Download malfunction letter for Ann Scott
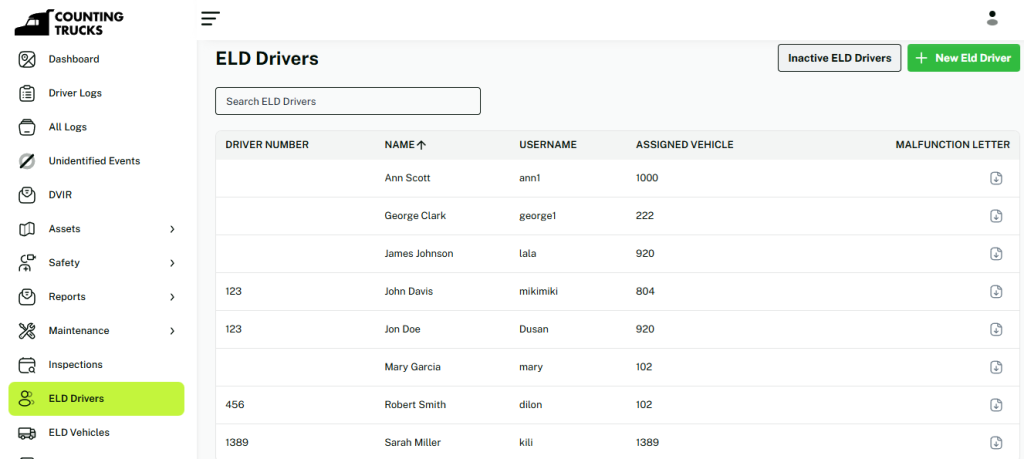1024x459 pixels. pos(996,178)
